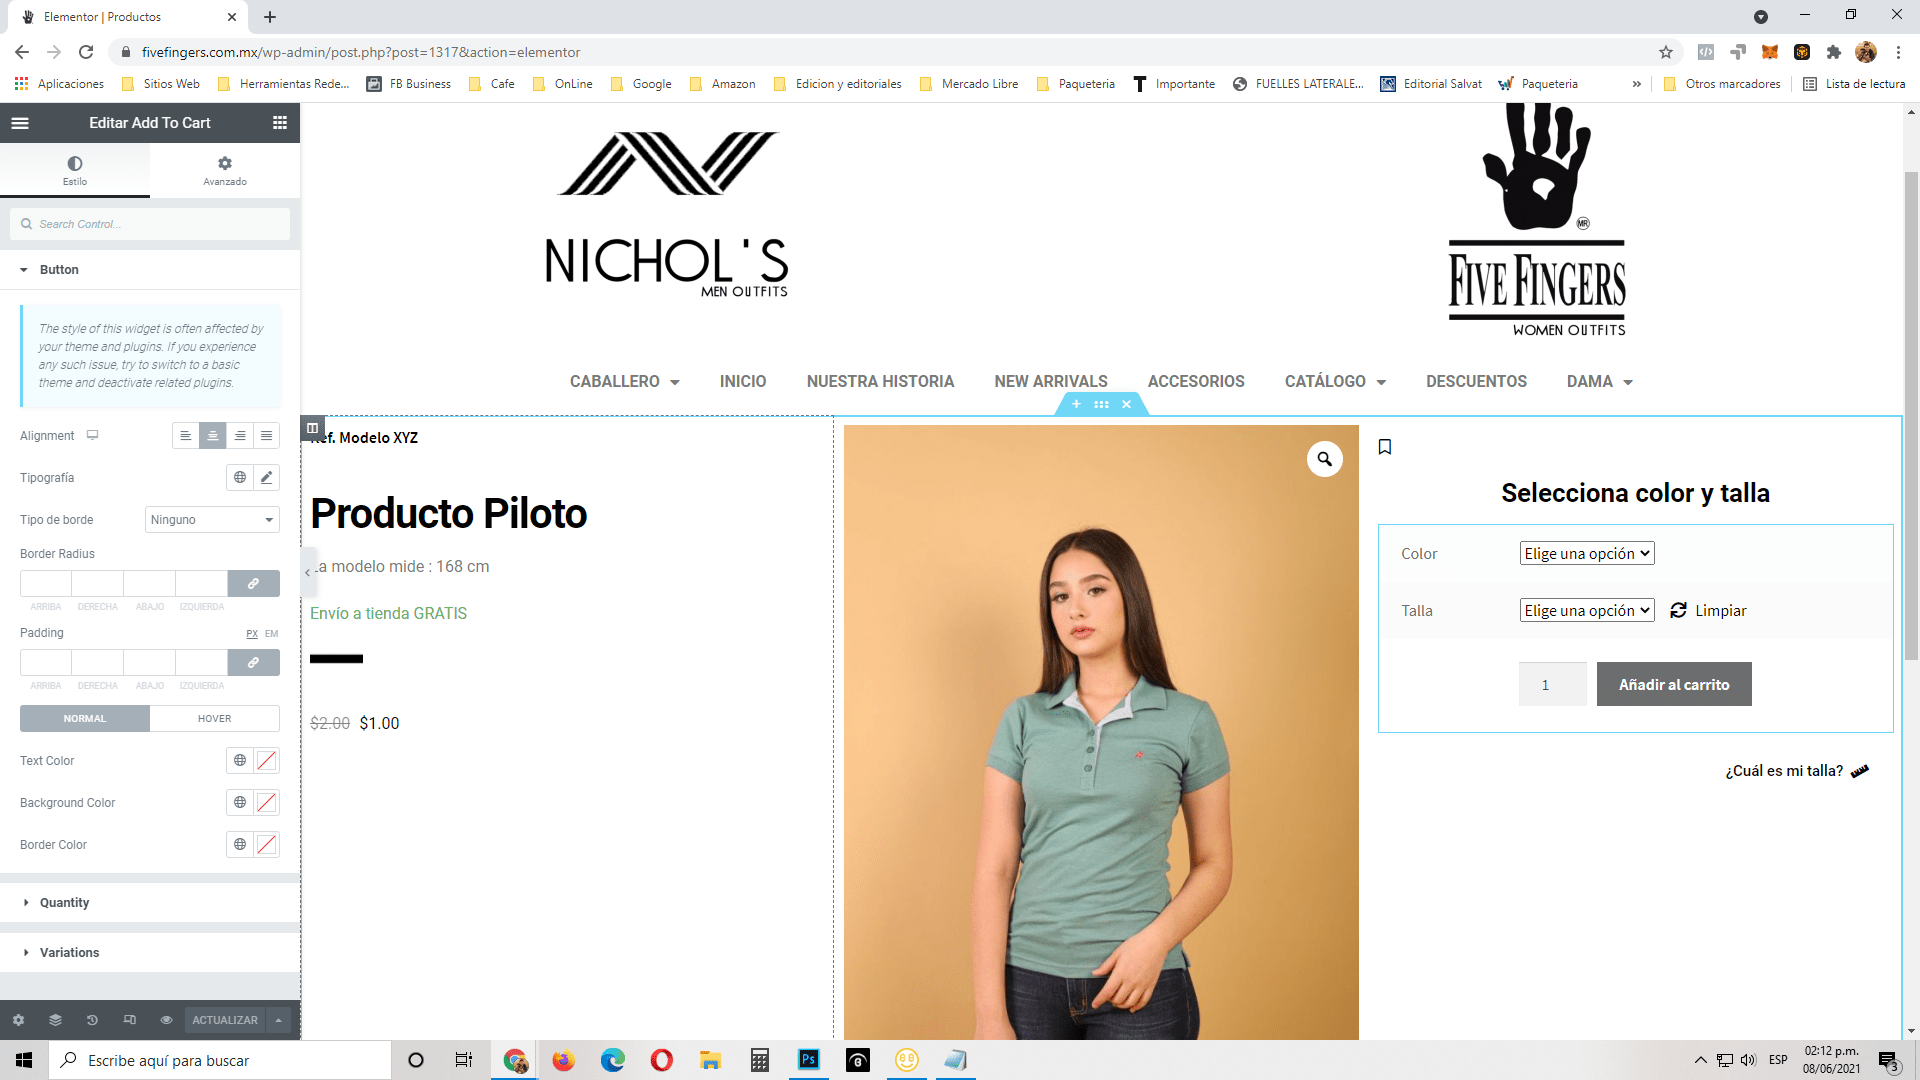Click the product image zoom magnifier
Image resolution: width=1920 pixels, height=1080 pixels.
pyautogui.click(x=1324, y=459)
